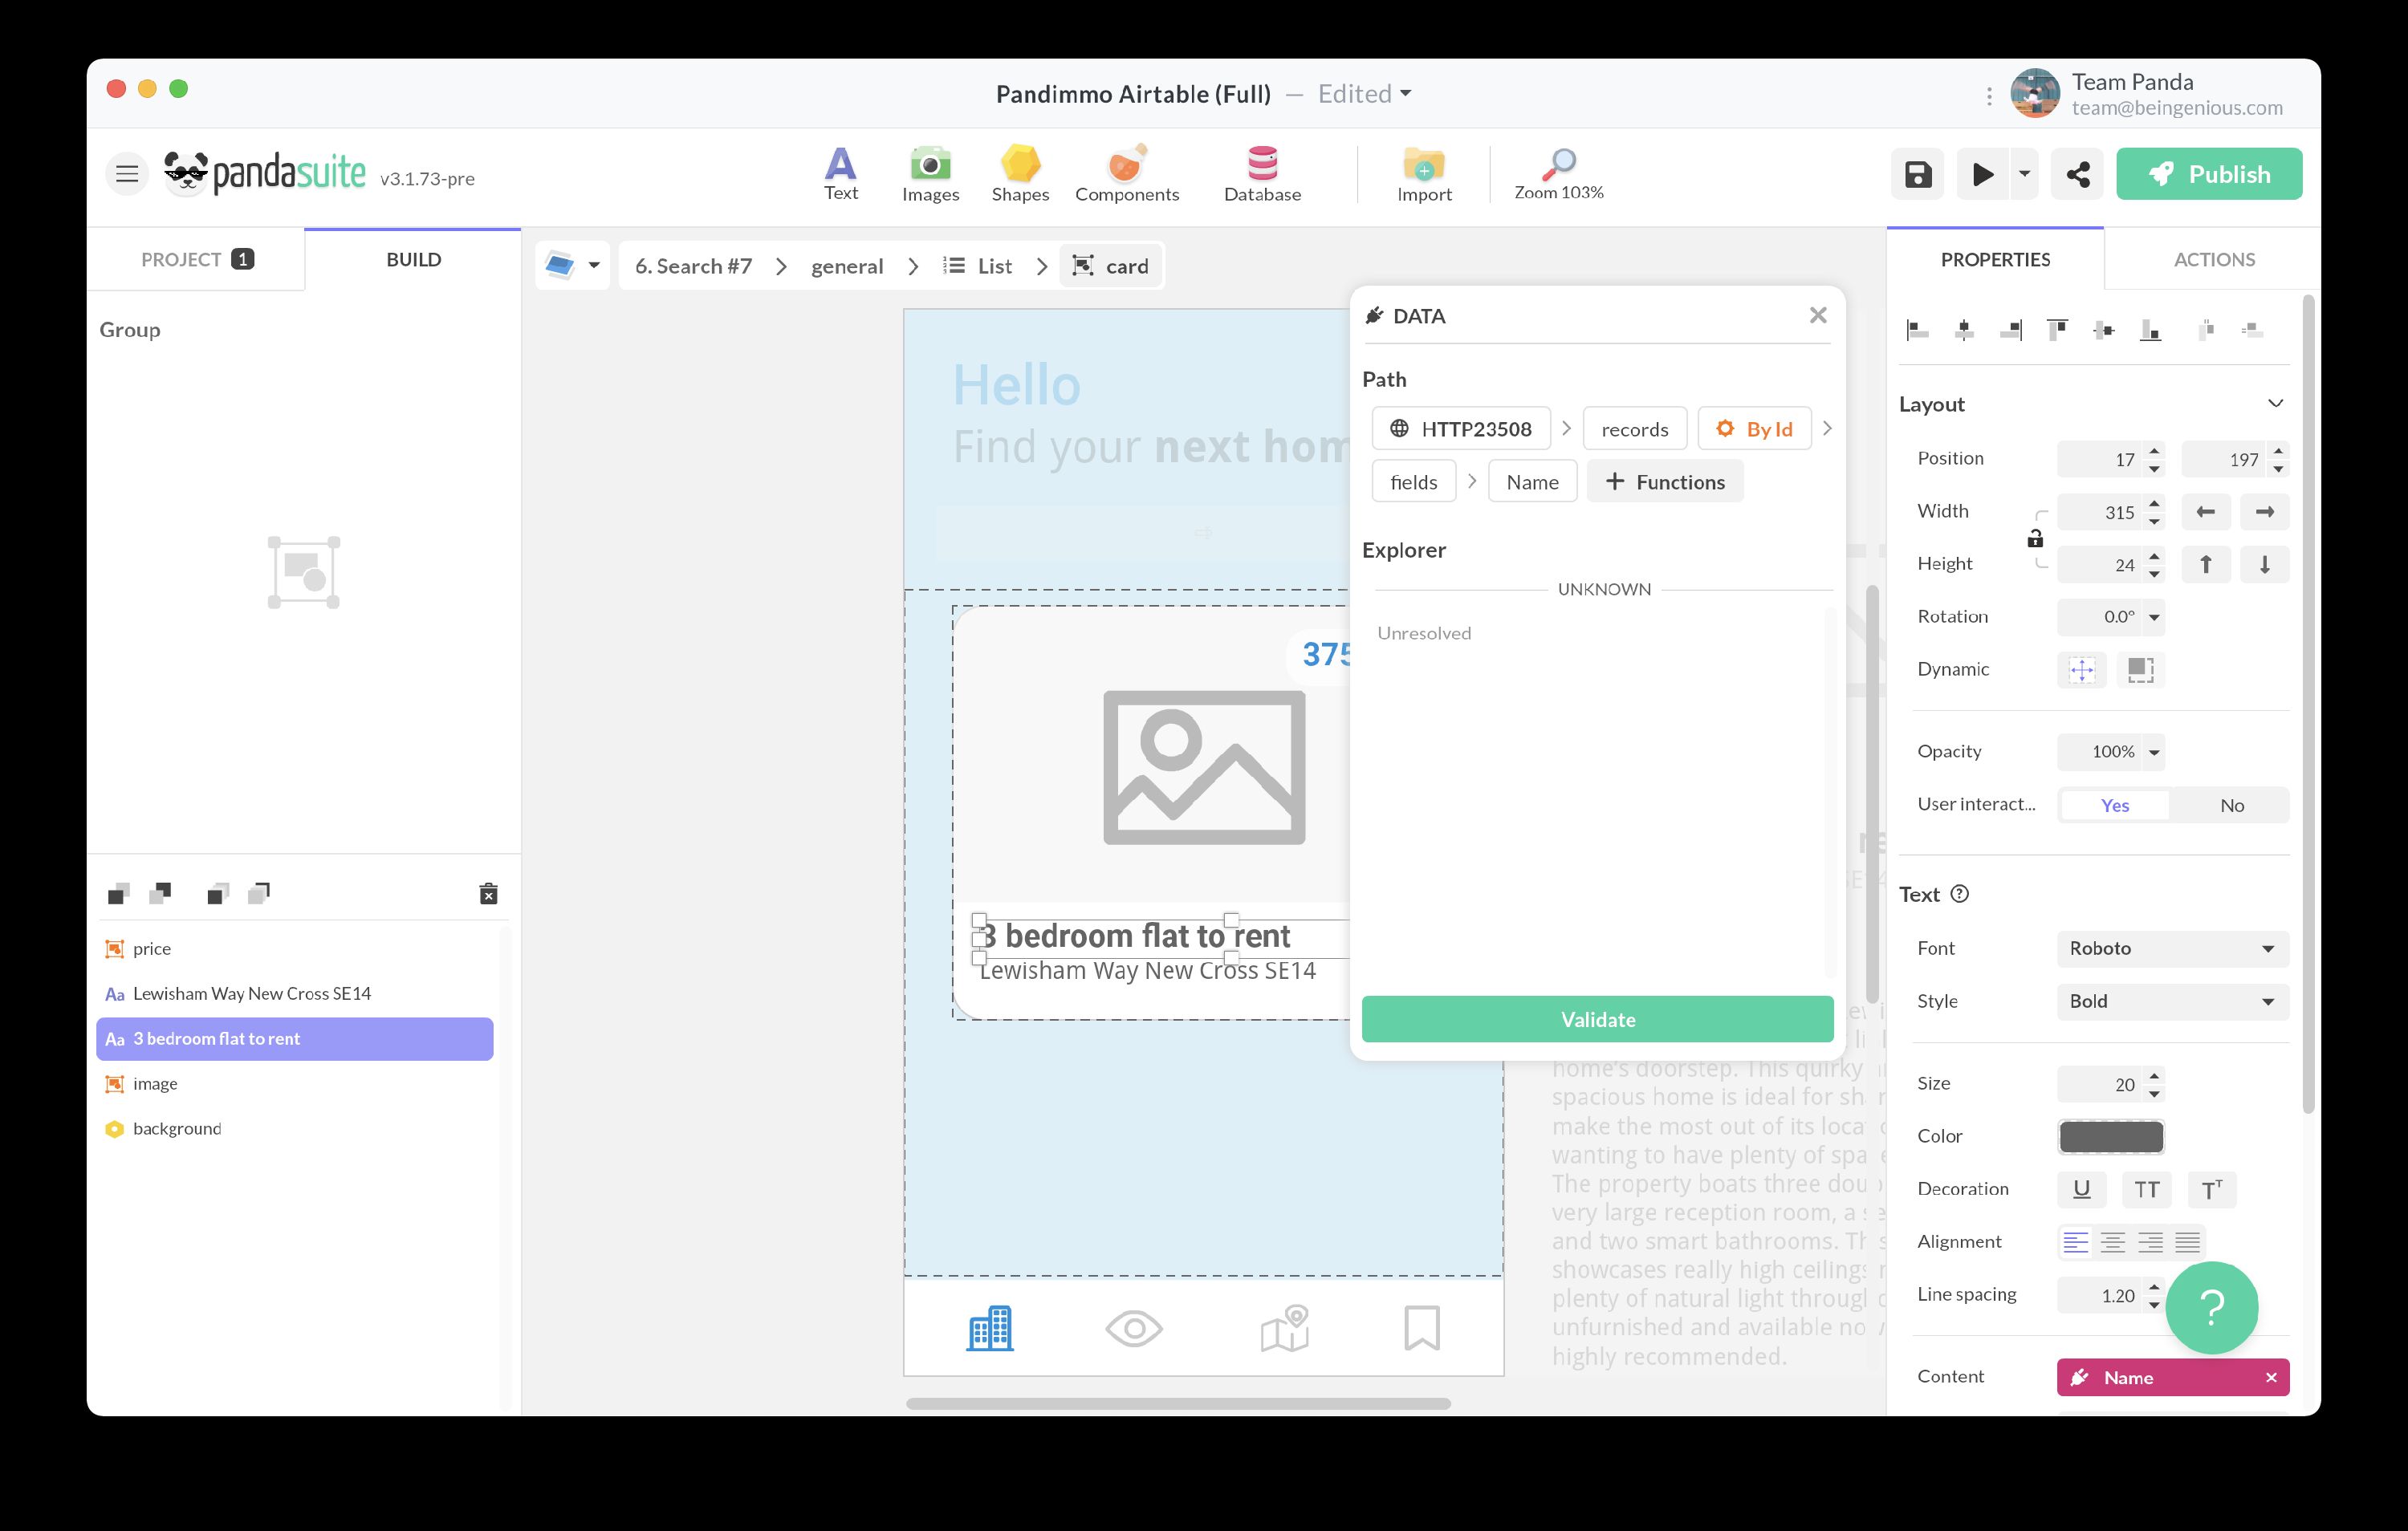Viewport: 2408px width, 1531px height.
Task: Open the text Color swatch
Action: pos(2110,1136)
